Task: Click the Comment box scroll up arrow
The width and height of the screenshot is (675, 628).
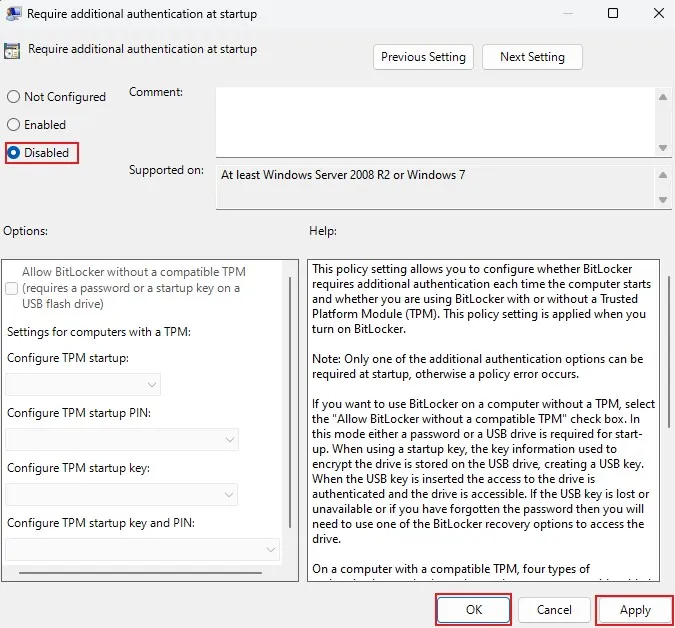Action: (663, 97)
